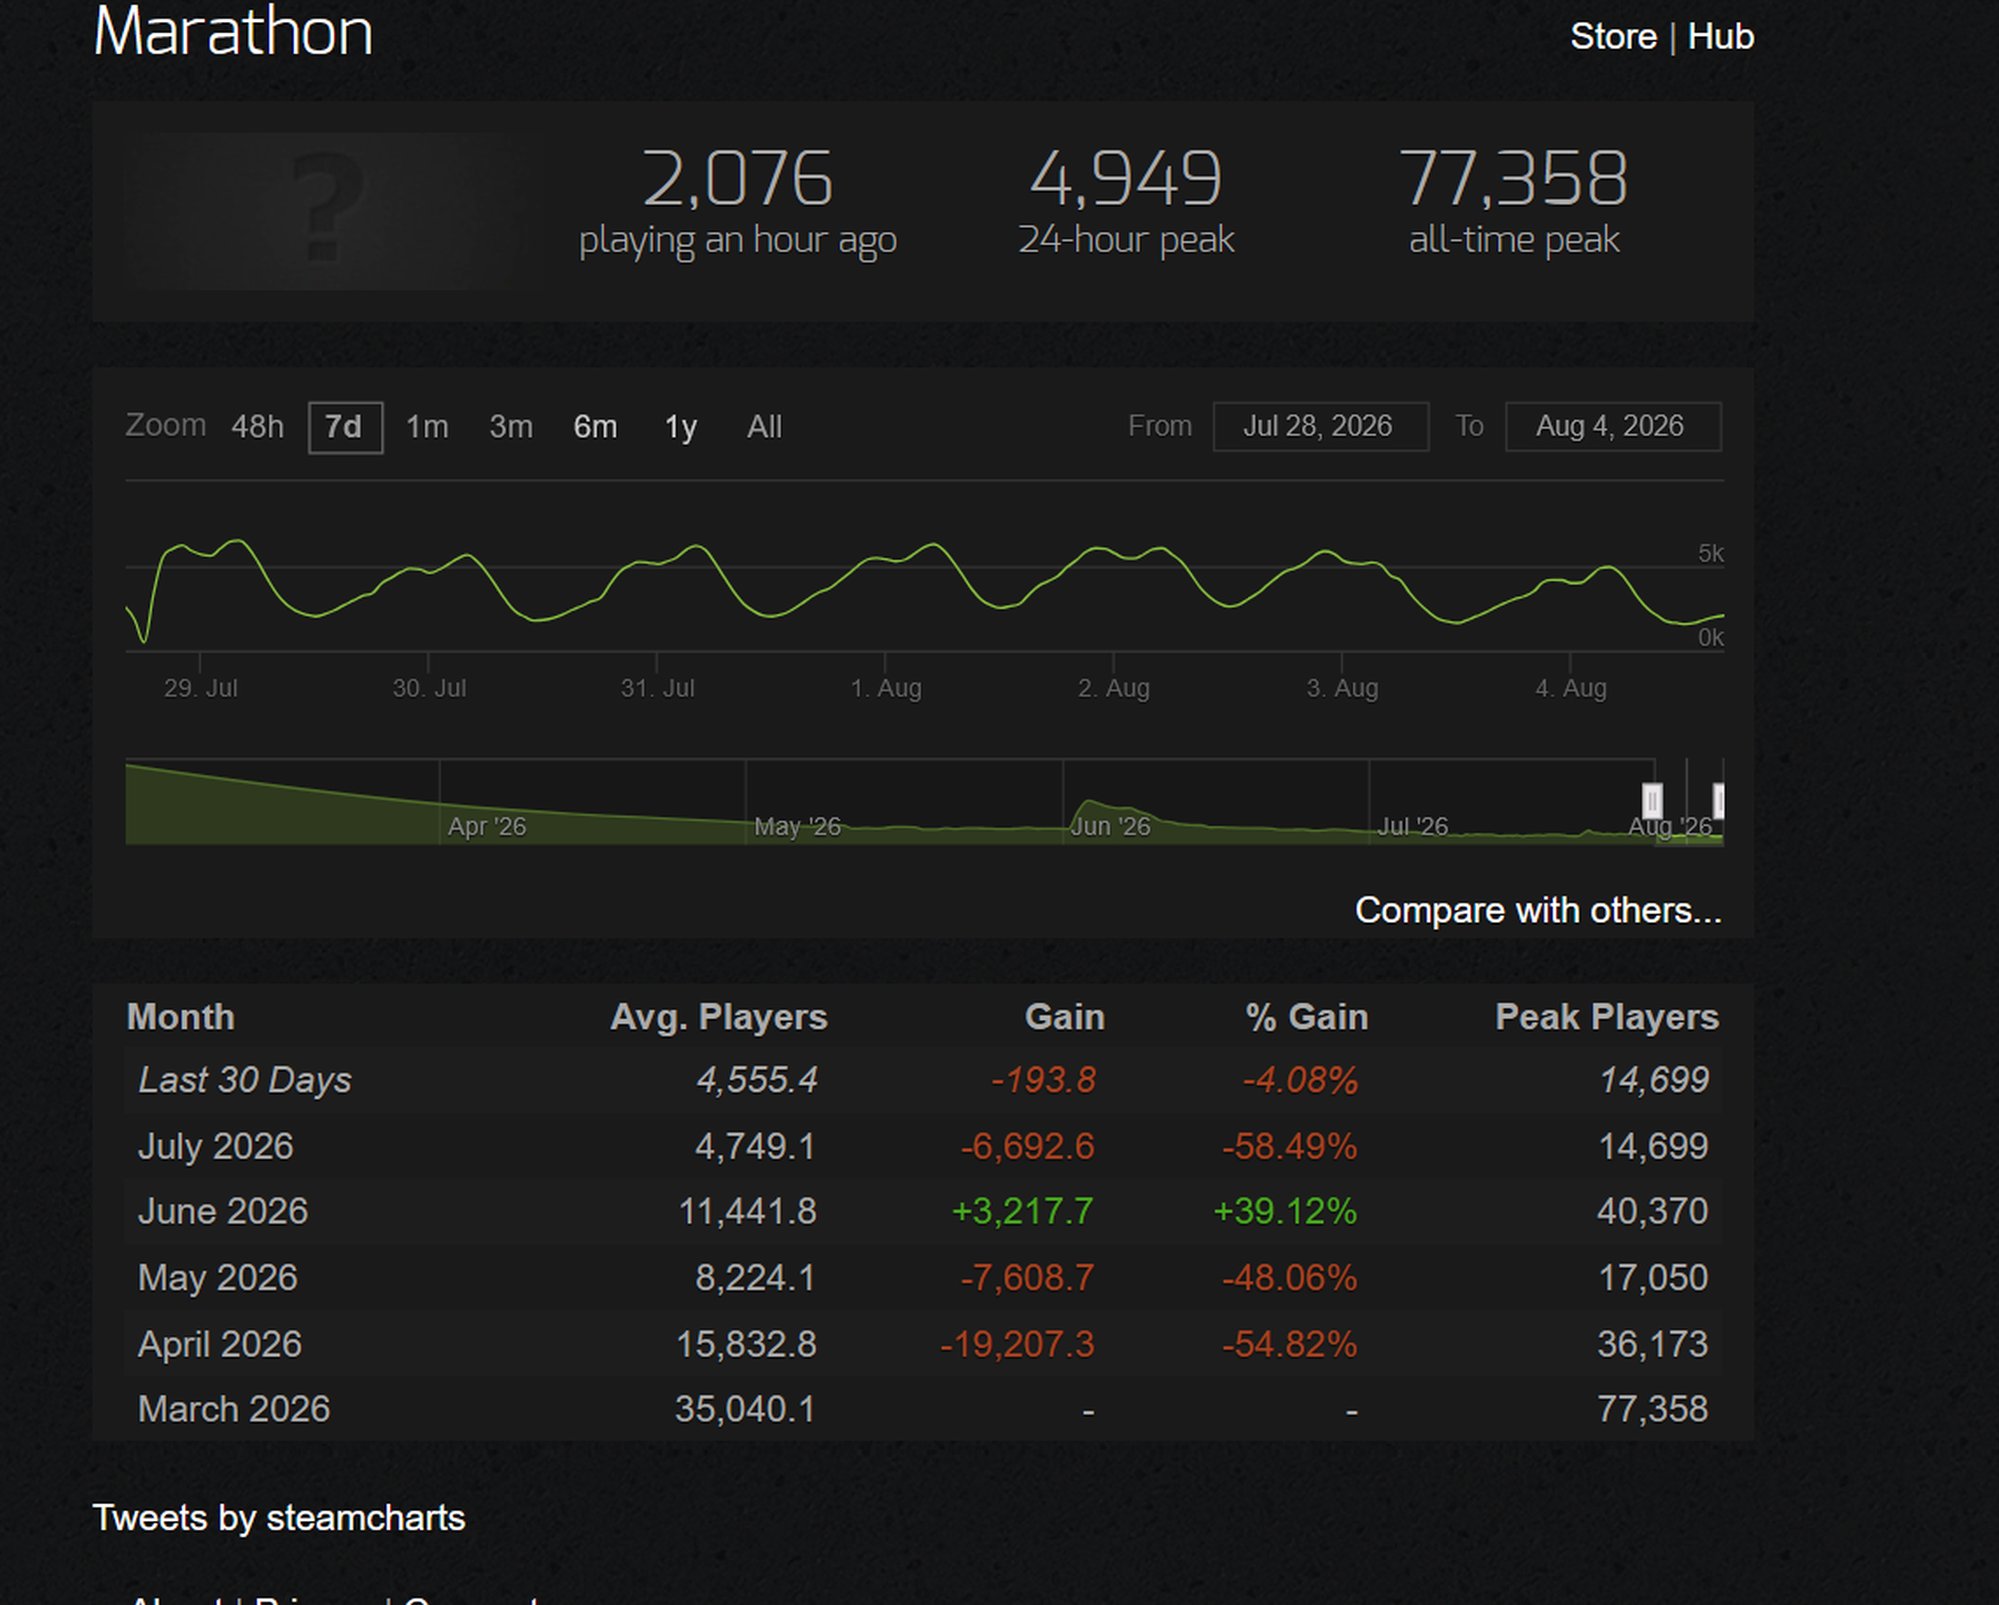This screenshot has width=1999, height=1605.
Task: Click May '26 in the navigator timeline
Action: pos(797,826)
